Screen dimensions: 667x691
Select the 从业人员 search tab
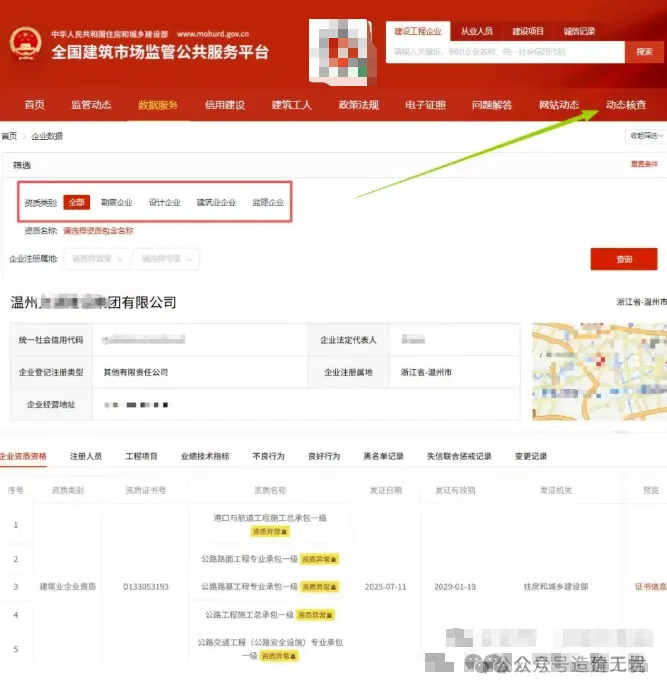(477, 31)
